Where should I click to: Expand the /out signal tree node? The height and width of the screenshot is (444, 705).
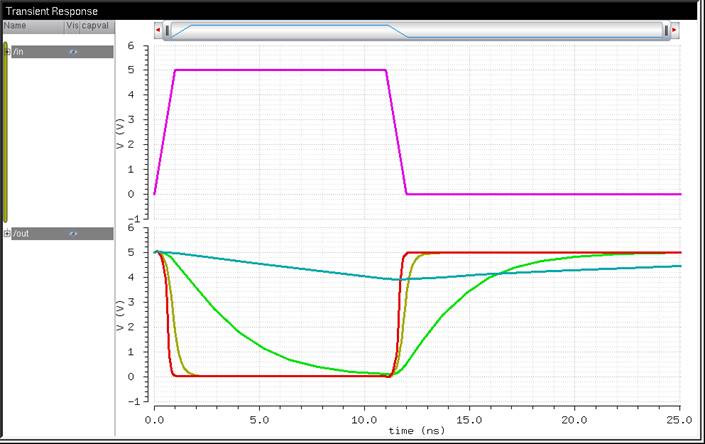(x=8, y=234)
